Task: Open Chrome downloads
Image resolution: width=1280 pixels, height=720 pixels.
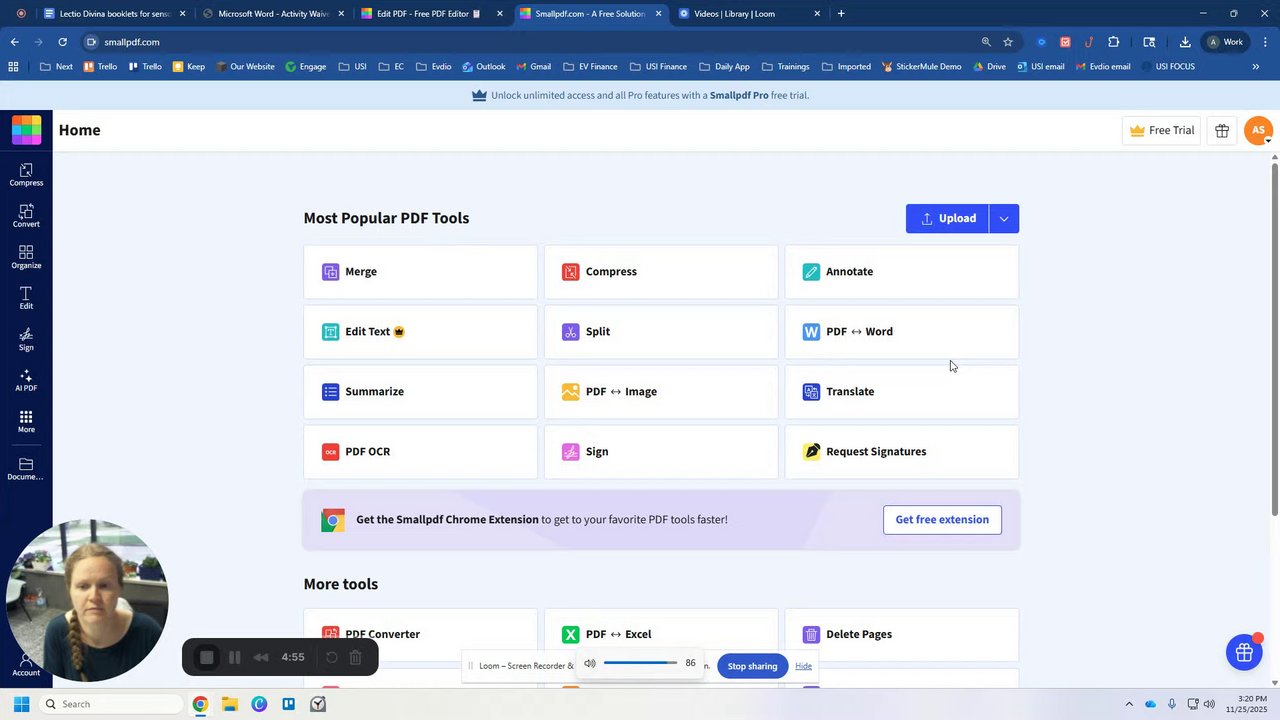Action: [1185, 42]
